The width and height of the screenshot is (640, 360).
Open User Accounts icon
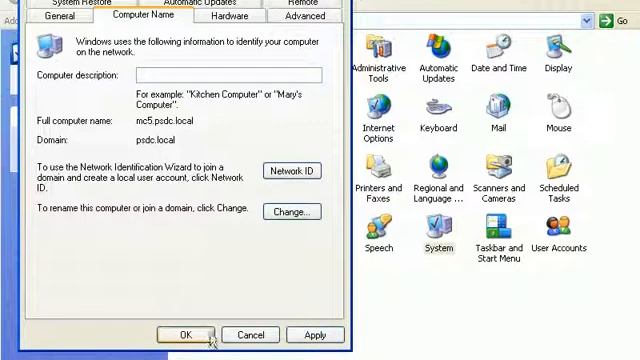point(558,234)
